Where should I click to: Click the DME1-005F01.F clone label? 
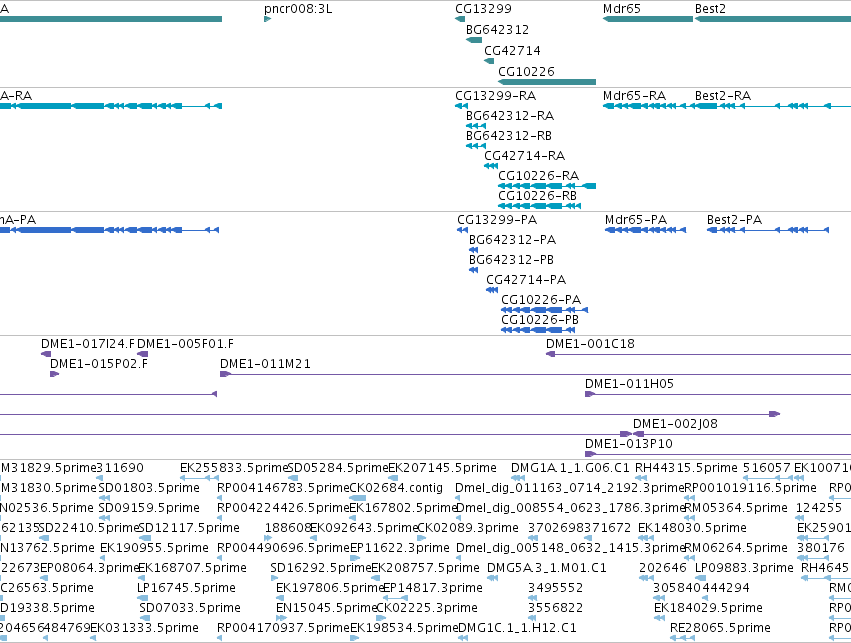186,345
